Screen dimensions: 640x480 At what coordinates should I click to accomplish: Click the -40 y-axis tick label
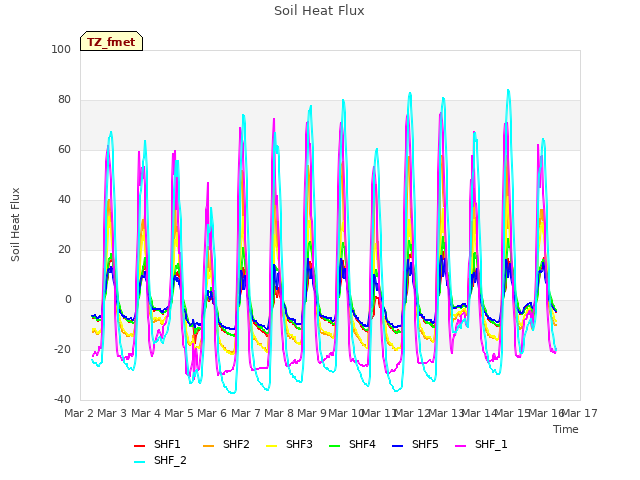tap(62, 400)
